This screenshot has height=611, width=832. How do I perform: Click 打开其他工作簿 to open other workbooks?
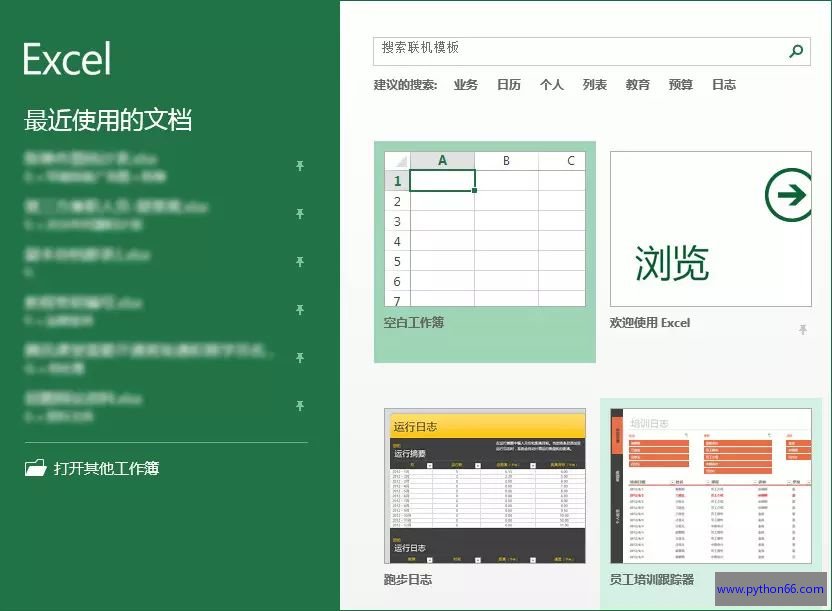(92, 468)
